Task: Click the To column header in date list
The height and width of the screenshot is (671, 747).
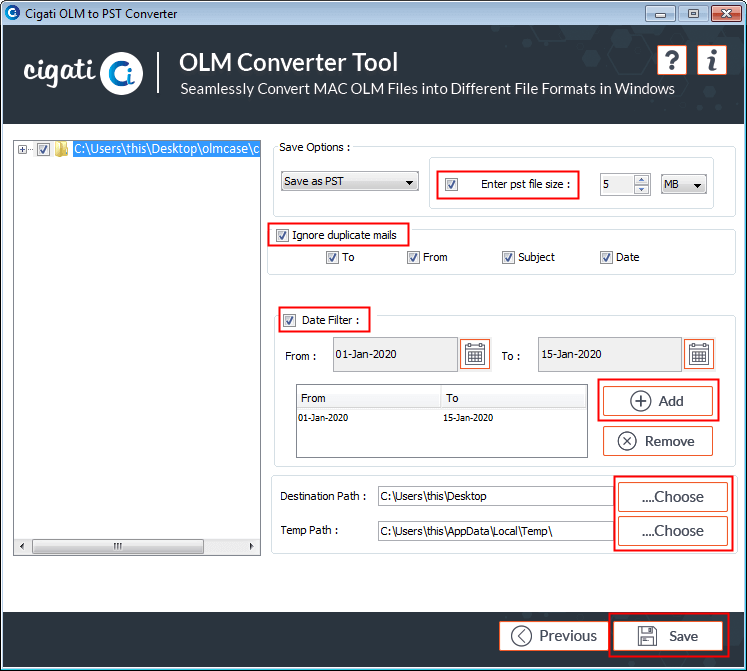Action: click(x=514, y=398)
